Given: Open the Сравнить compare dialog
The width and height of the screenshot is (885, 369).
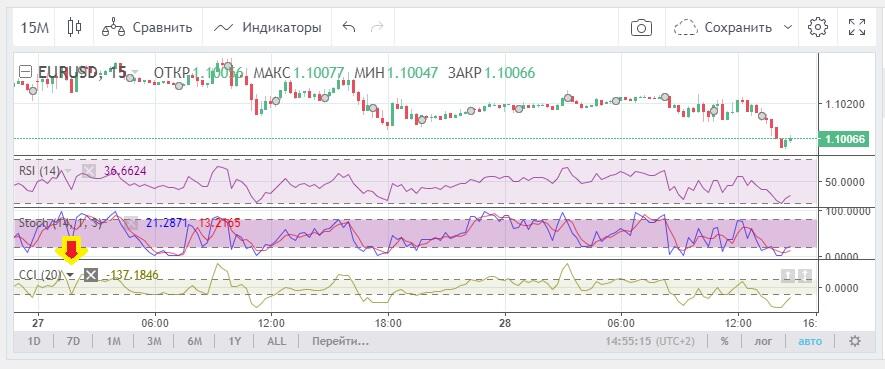Looking at the screenshot, I should tap(147, 27).
